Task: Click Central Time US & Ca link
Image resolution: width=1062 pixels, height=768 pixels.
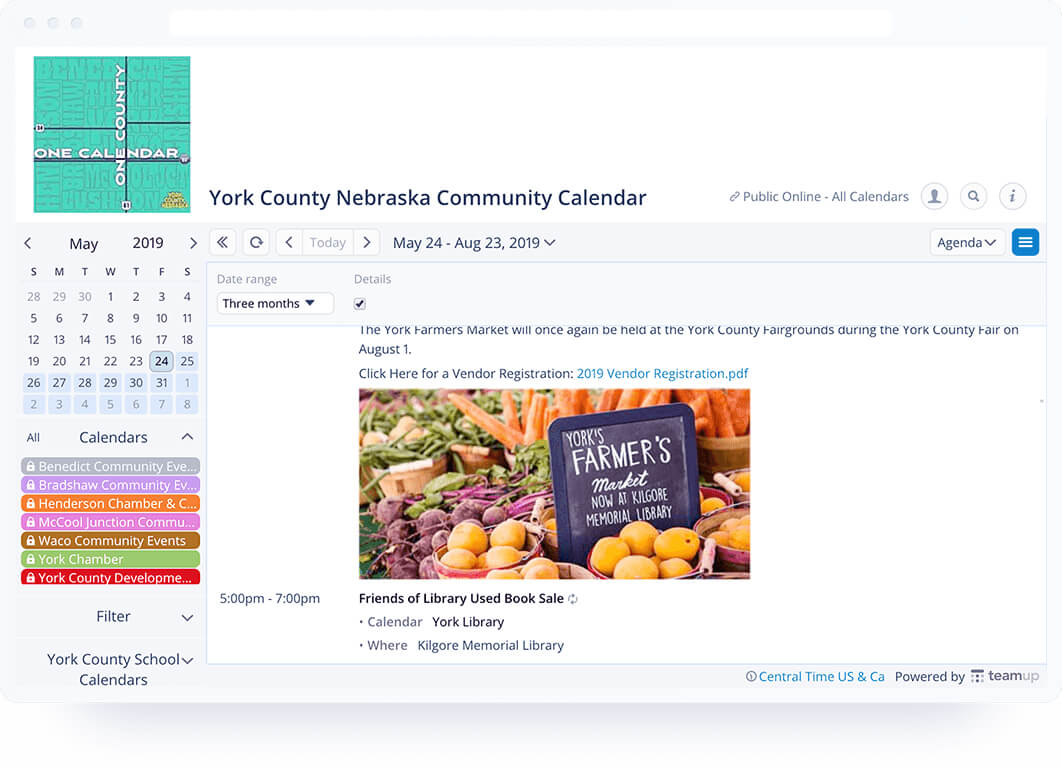Action: 822,677
